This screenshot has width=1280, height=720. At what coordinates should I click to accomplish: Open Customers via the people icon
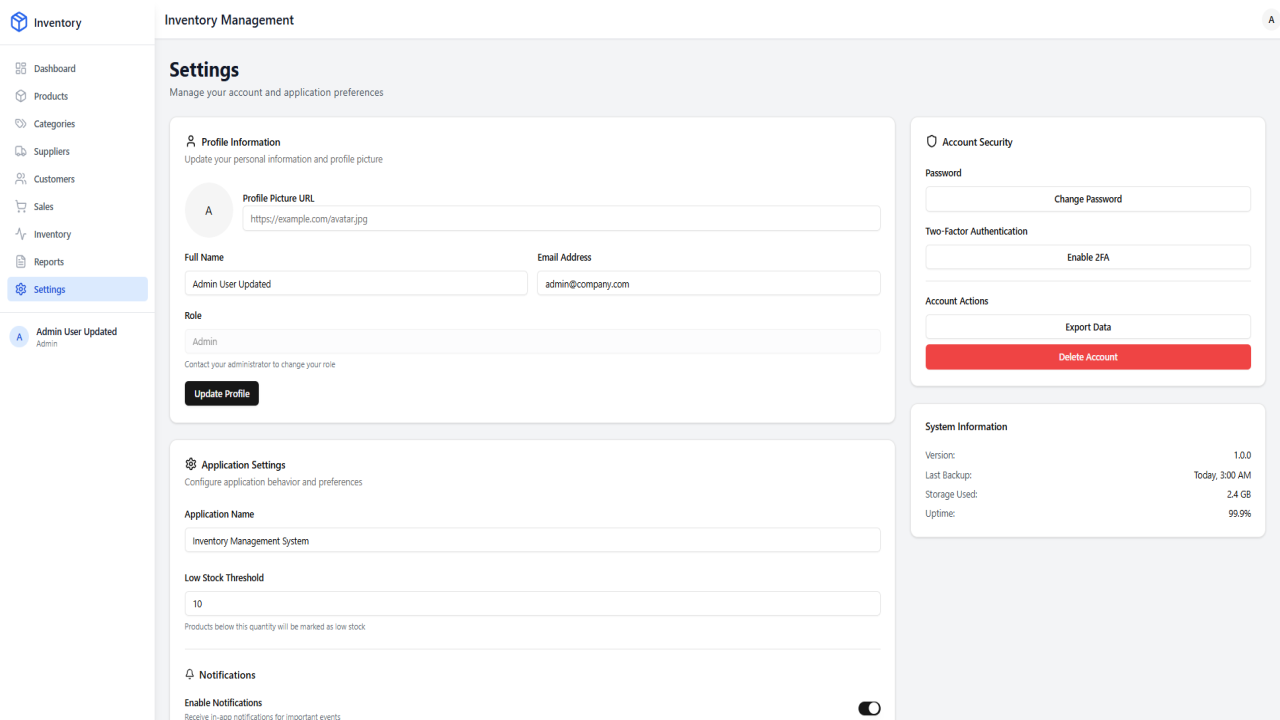click(21, 179)
